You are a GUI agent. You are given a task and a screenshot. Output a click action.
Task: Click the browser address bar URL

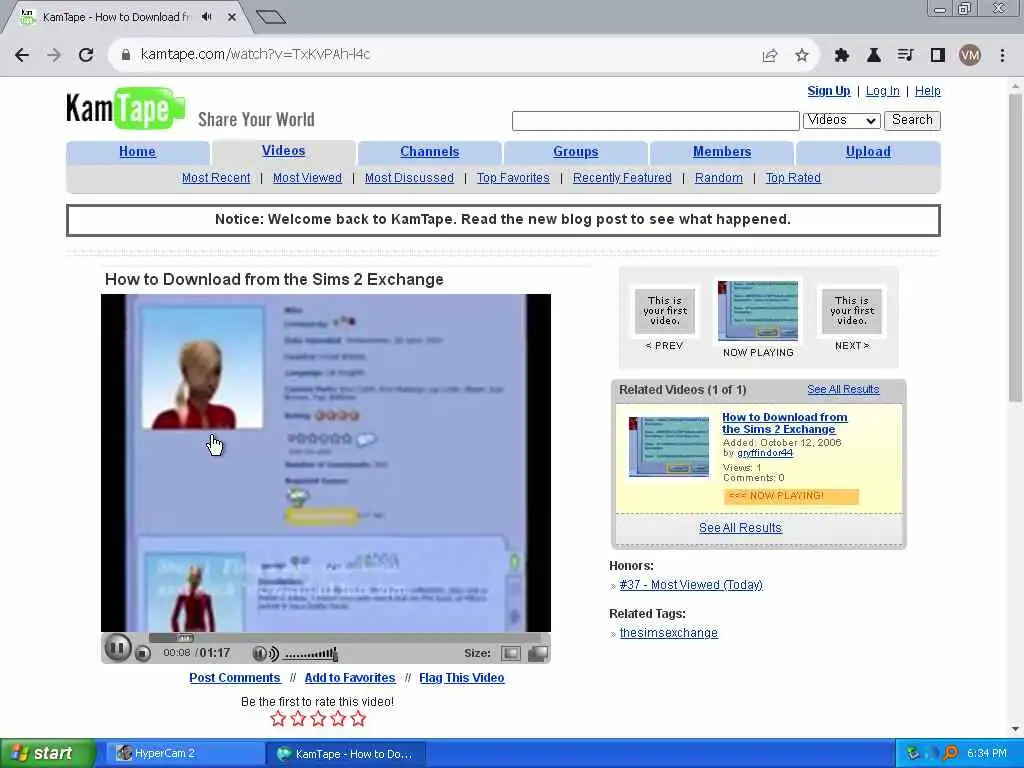coord(255,54)
